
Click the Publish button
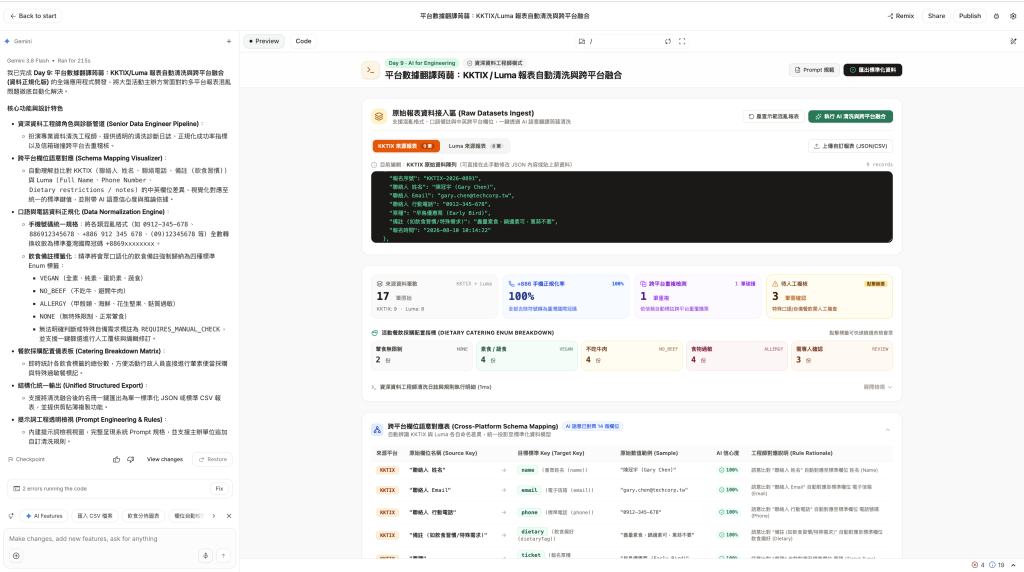click(970, 16)
